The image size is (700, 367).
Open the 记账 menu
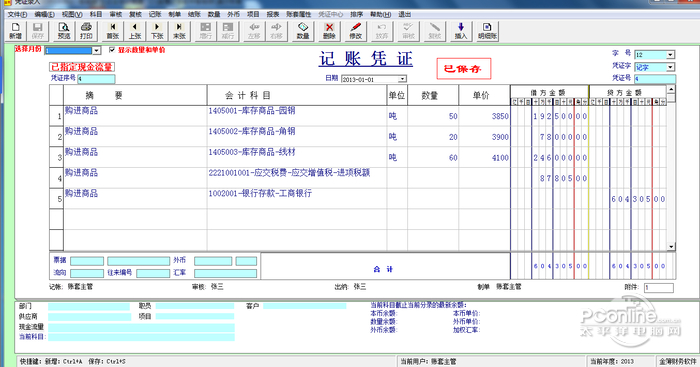click(x=154, y=14)
